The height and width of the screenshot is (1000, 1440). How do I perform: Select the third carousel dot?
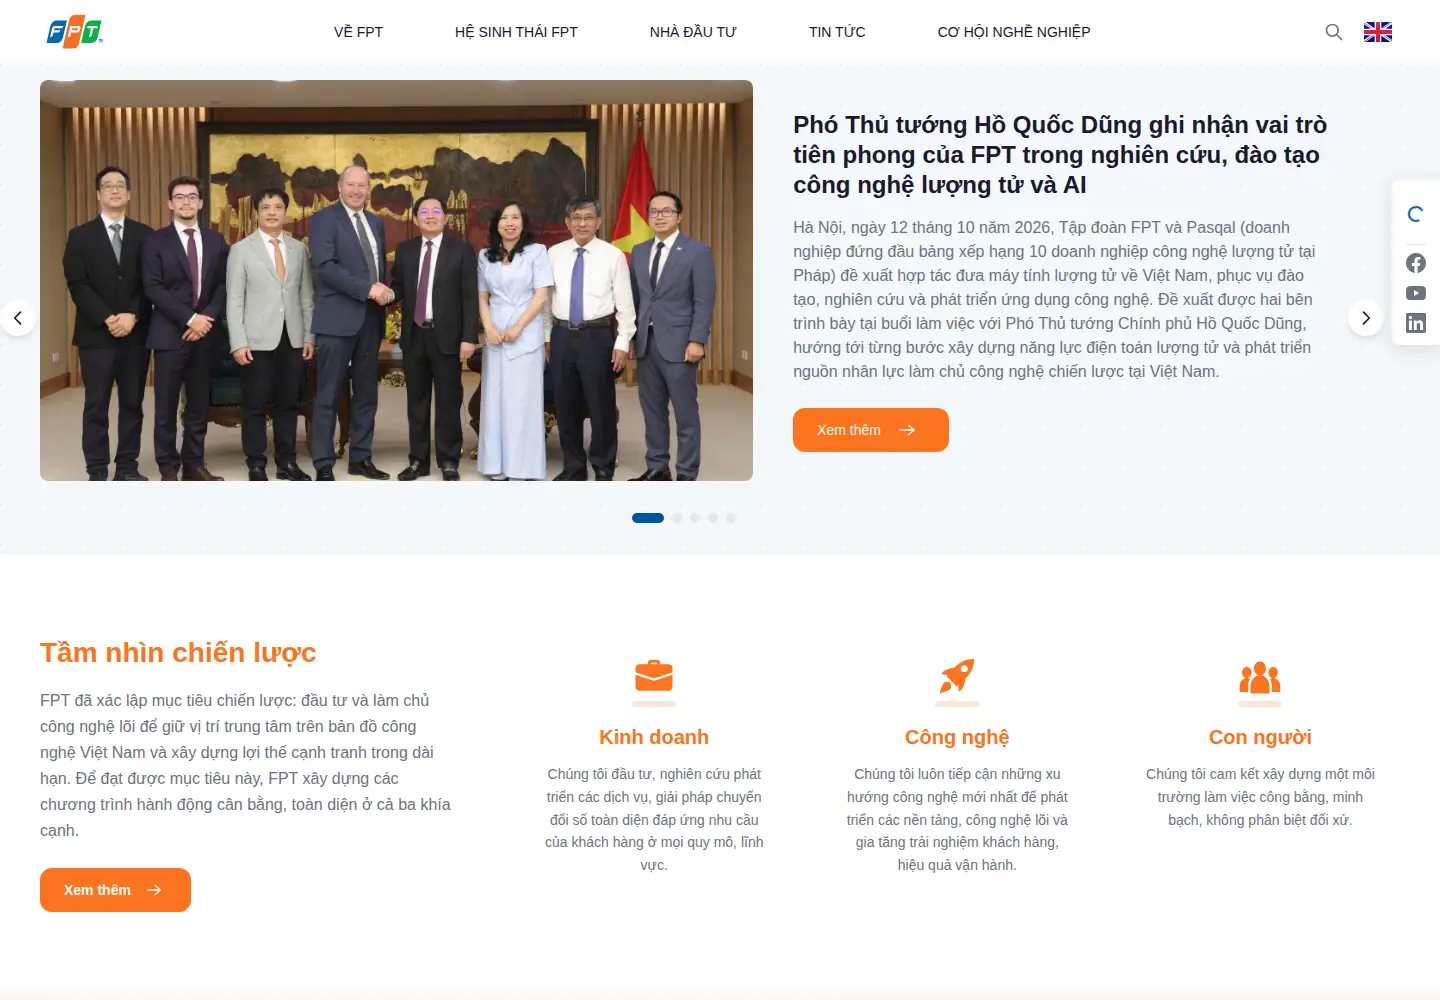[695, 518]
